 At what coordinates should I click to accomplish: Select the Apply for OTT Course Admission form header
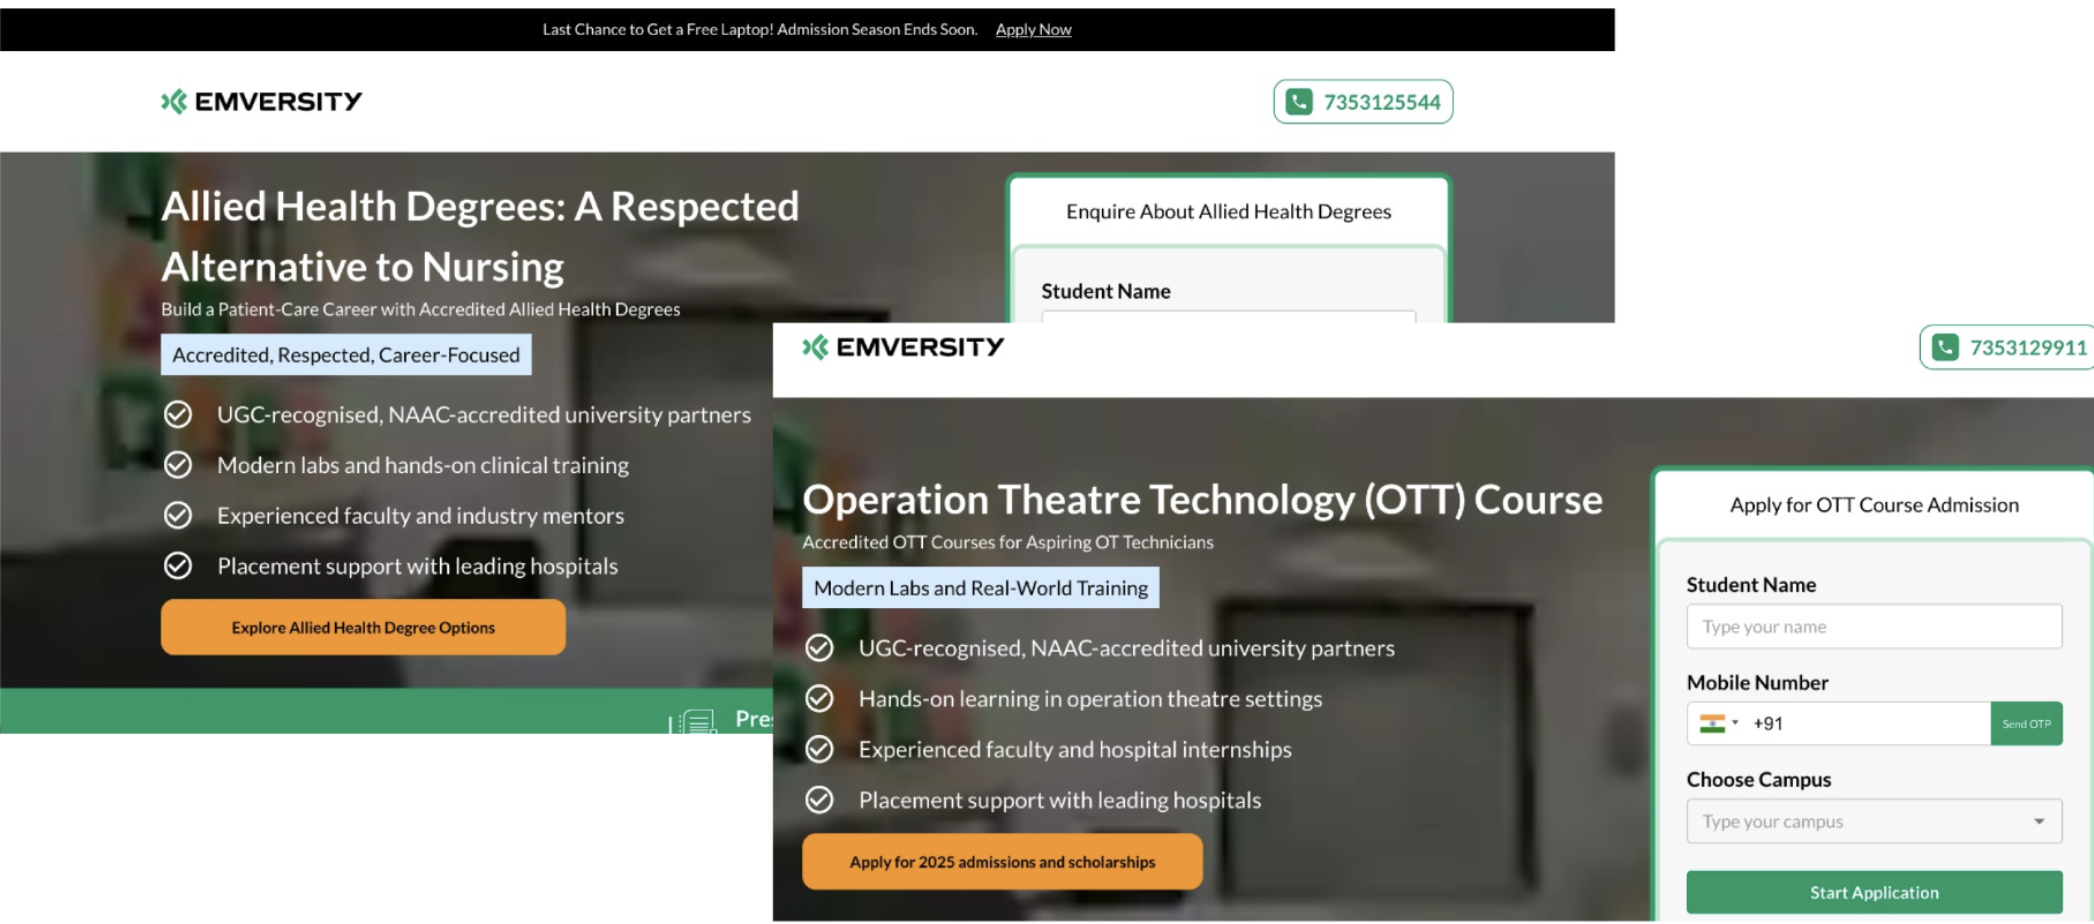[1873, 505]
